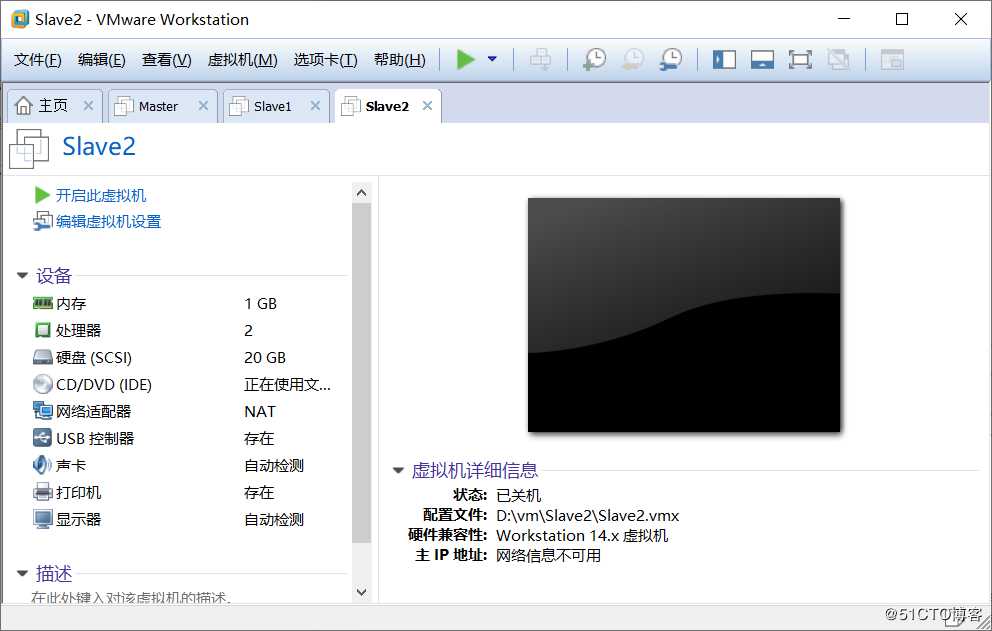Click revert to snapshot toolbar icon

[x=633, y=59]
